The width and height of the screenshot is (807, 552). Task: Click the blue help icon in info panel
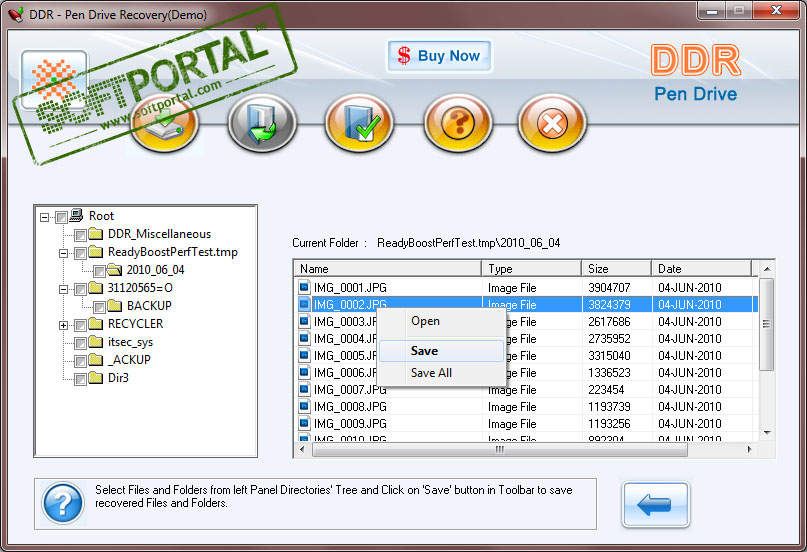coord(63,504)
